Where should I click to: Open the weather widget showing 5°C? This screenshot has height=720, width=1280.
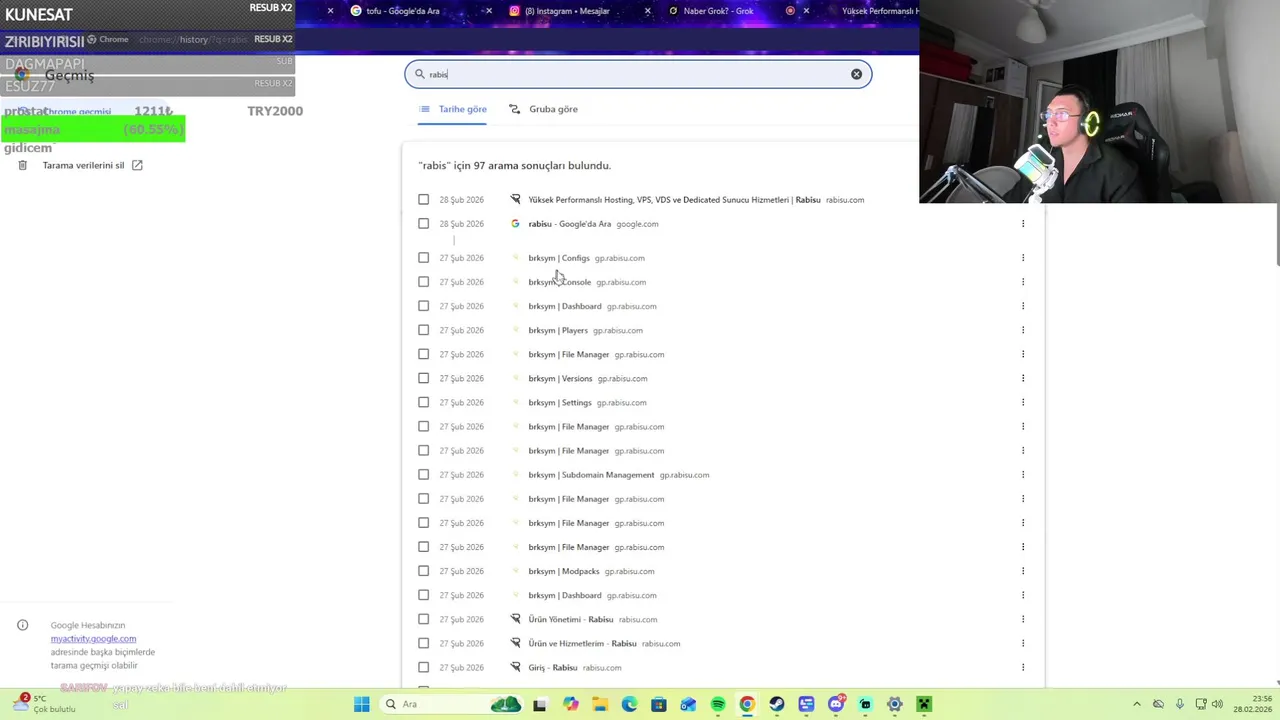(44, 704)
